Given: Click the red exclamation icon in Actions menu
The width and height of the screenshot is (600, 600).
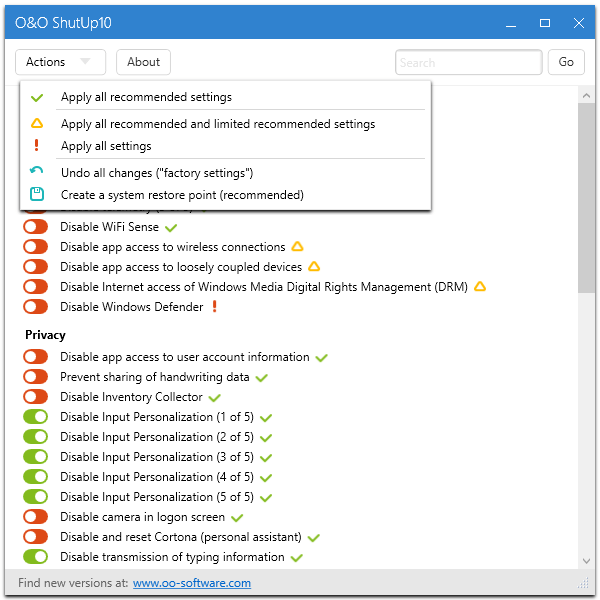Looking at the screenshot, I should point(37,146).
